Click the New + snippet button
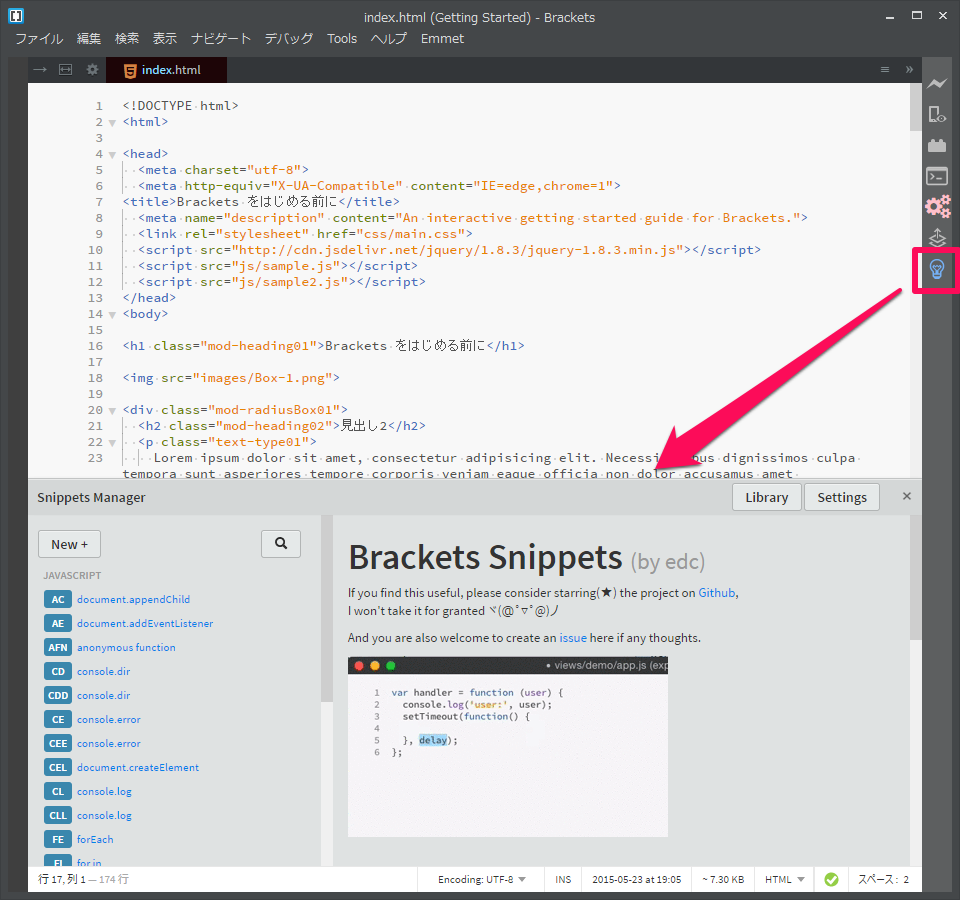The image size is (960, 900). click(69, 544)
